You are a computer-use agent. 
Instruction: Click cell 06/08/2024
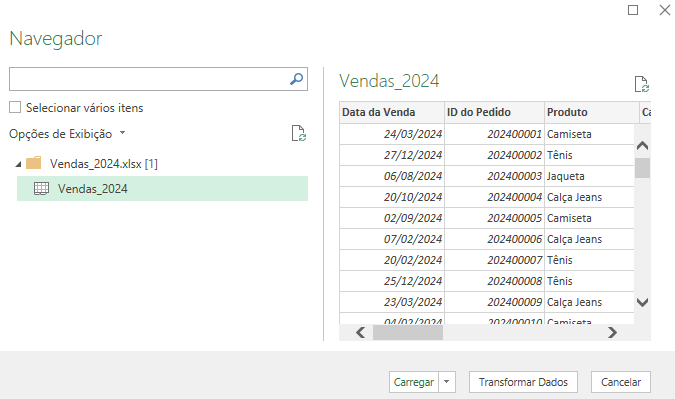pyautogui.click(x=392, y=176)
